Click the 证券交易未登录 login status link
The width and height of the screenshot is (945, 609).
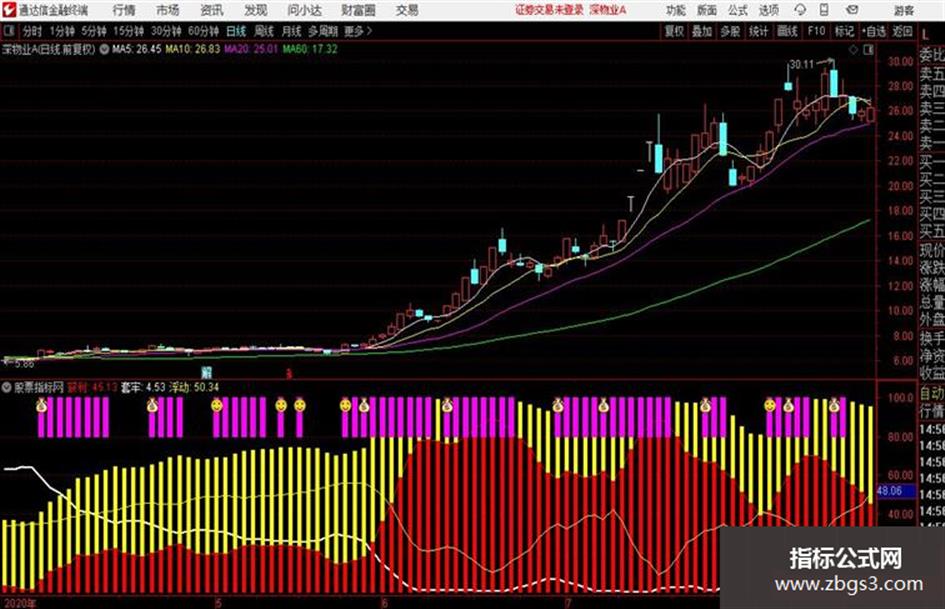click(549, 10)
